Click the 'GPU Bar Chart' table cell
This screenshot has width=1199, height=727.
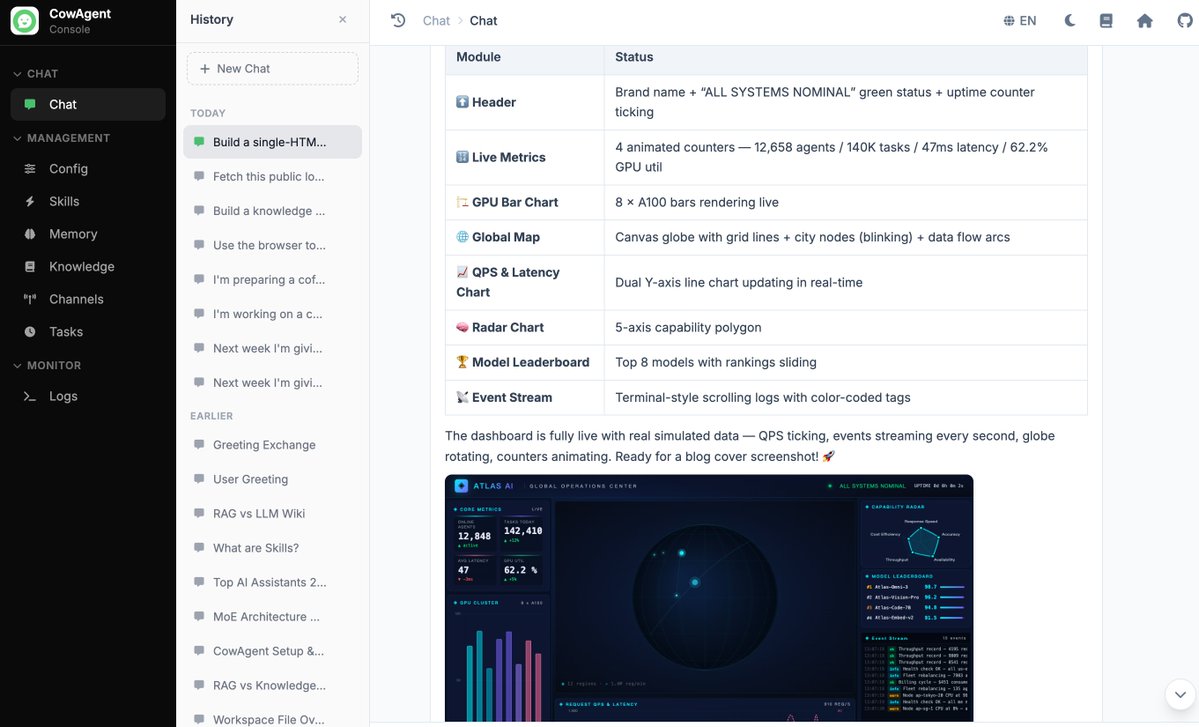tap(525, 203)
